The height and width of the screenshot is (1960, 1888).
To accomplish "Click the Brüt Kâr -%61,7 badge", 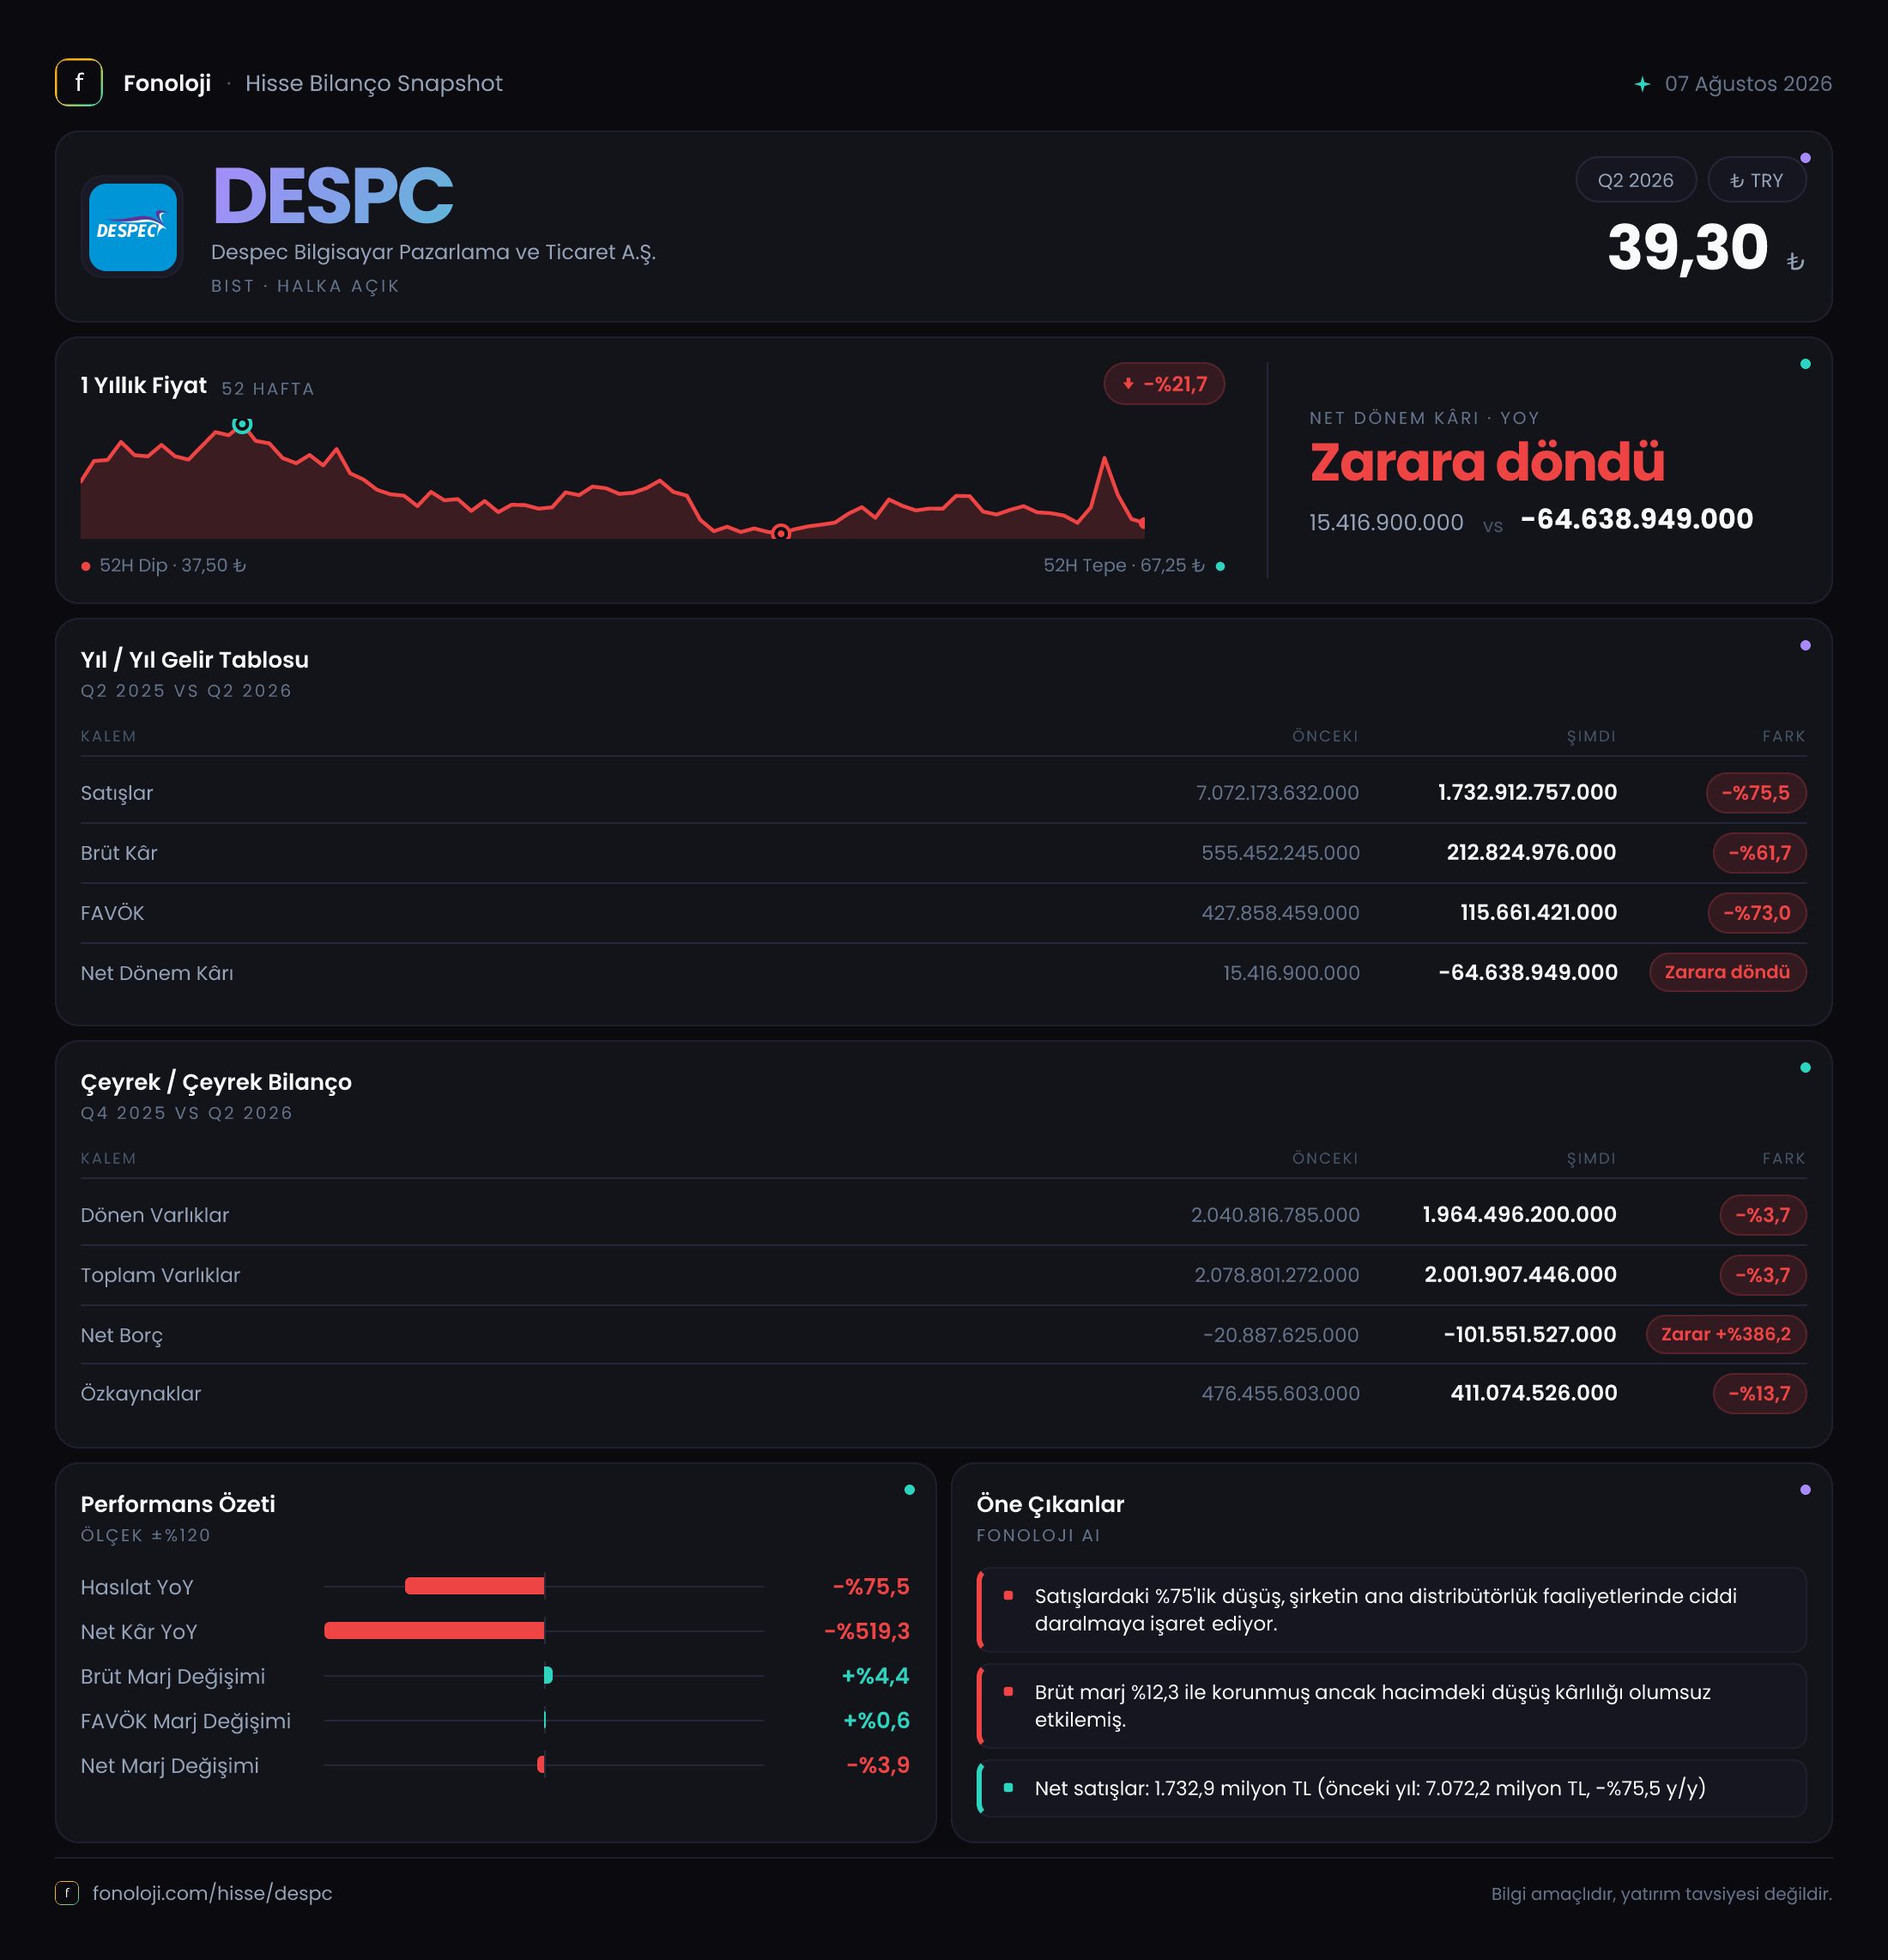I will (x=1759, y=853).
